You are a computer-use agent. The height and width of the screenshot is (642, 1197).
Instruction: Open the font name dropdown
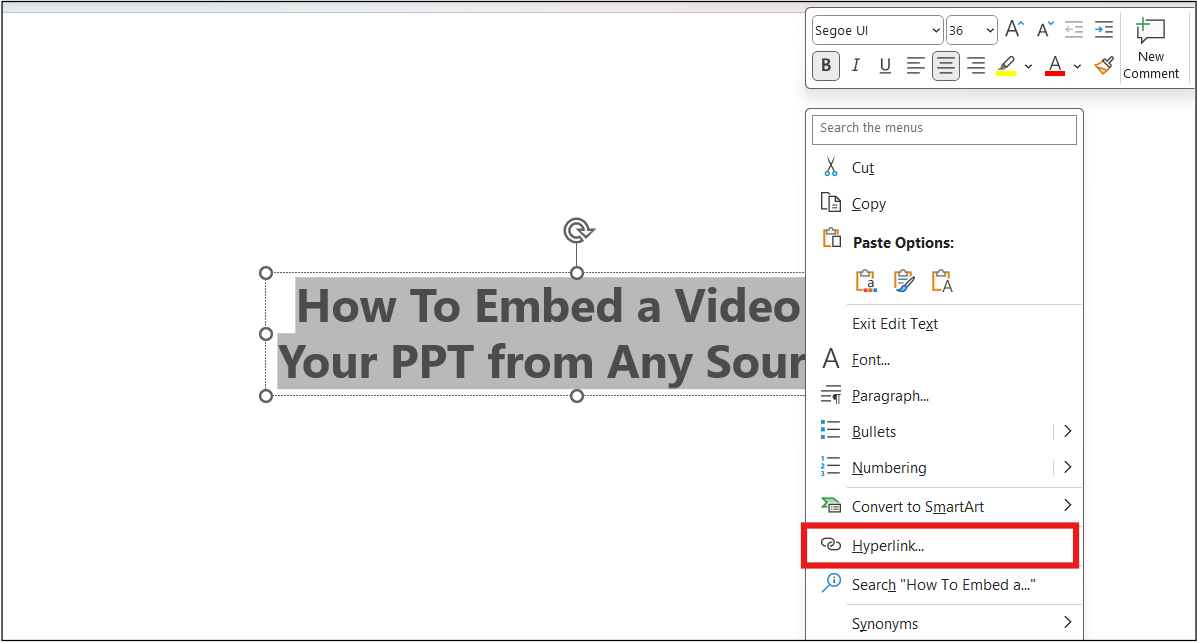[x=936, y=29]
